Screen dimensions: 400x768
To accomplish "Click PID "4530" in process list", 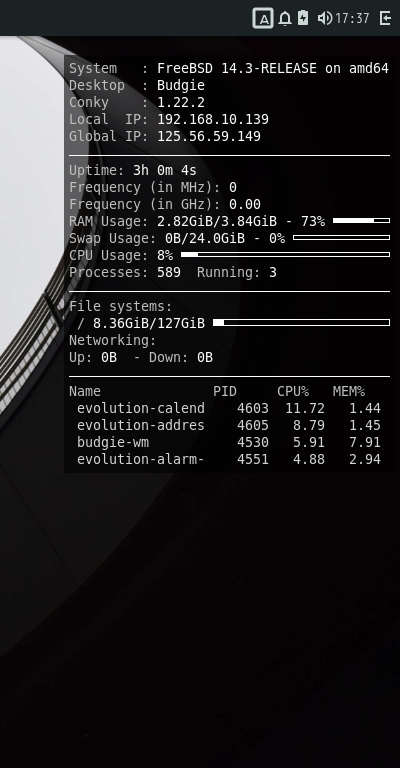I will point(253,442).
